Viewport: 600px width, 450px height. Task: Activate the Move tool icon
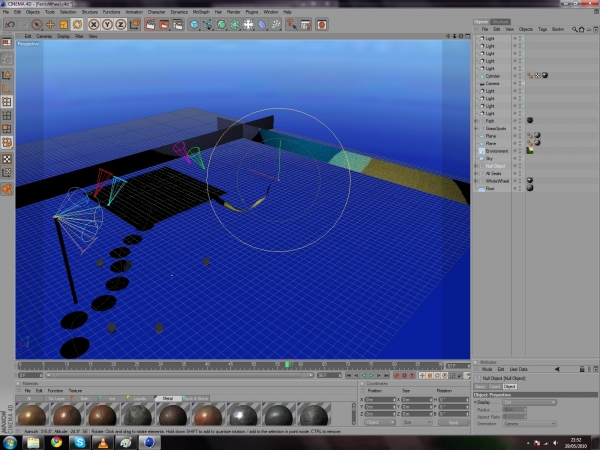click(50, 25)
